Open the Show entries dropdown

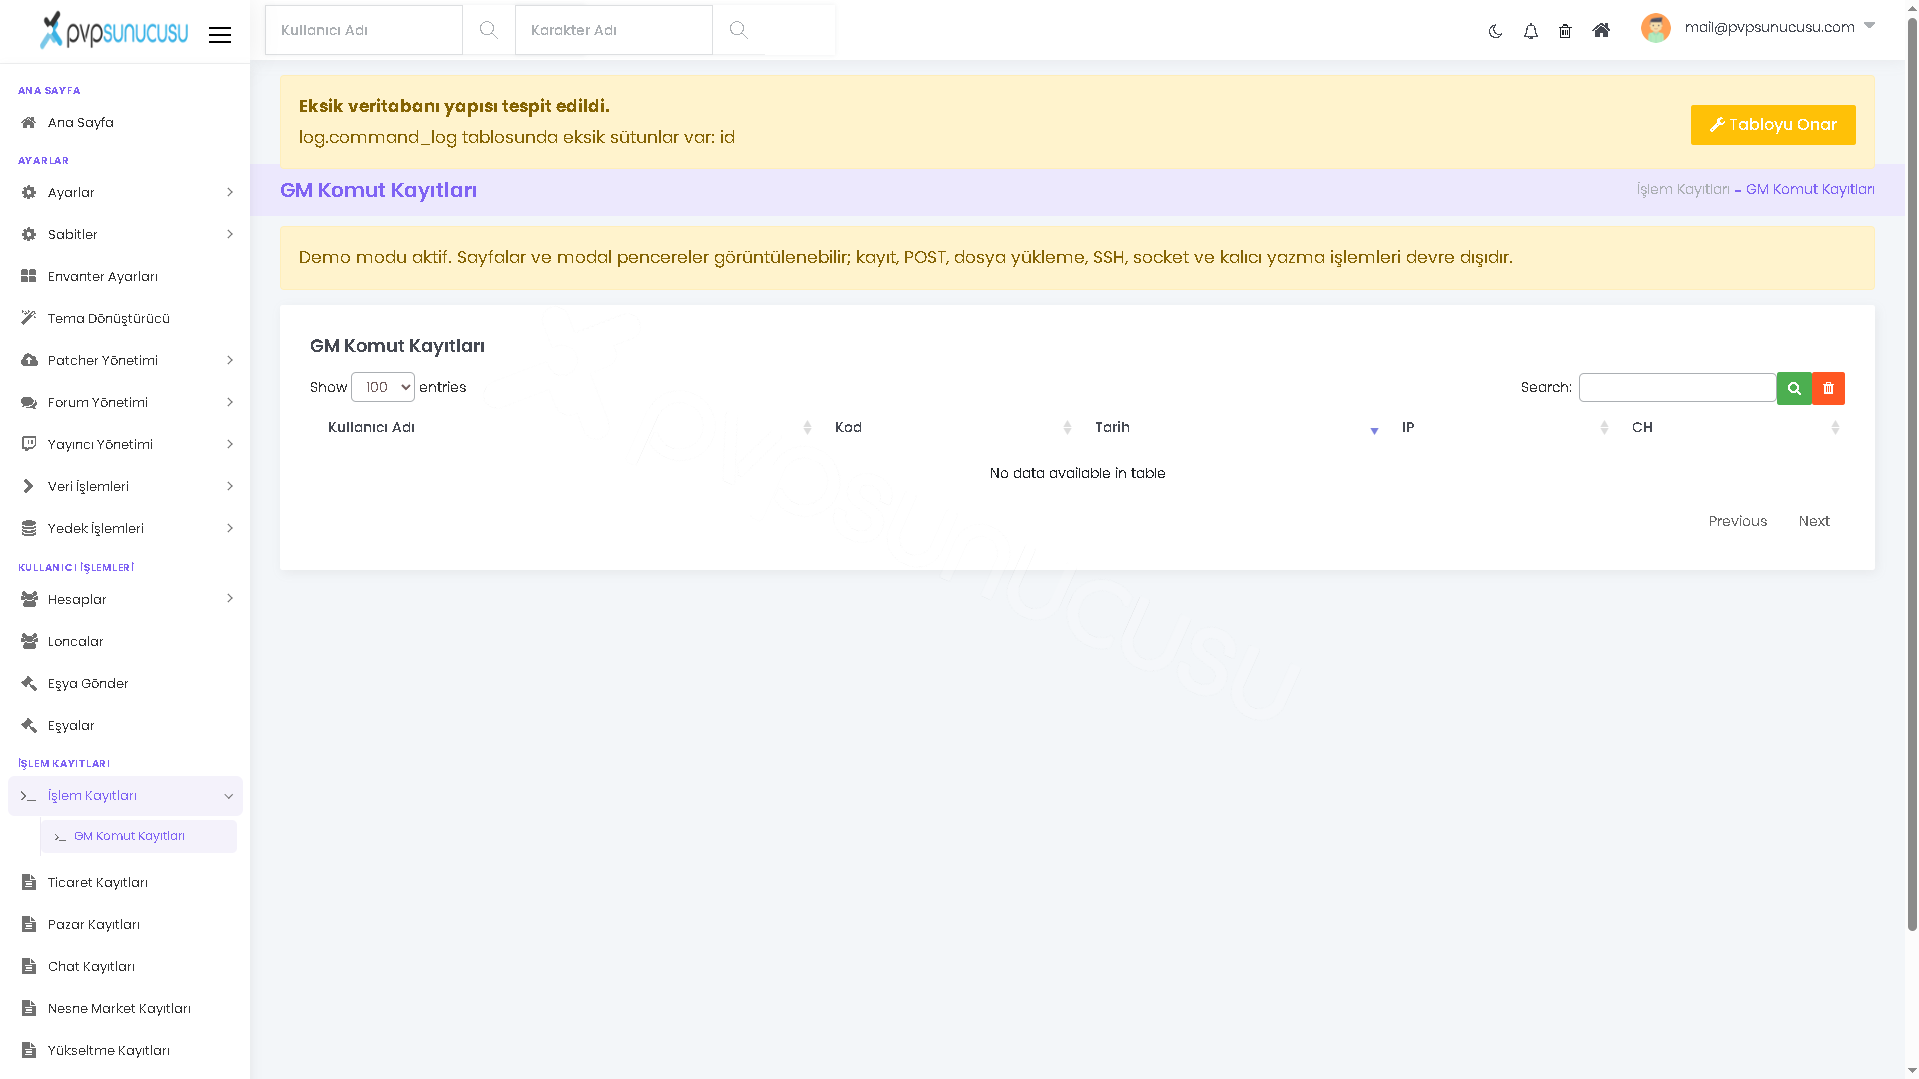[x=383, y=387]
